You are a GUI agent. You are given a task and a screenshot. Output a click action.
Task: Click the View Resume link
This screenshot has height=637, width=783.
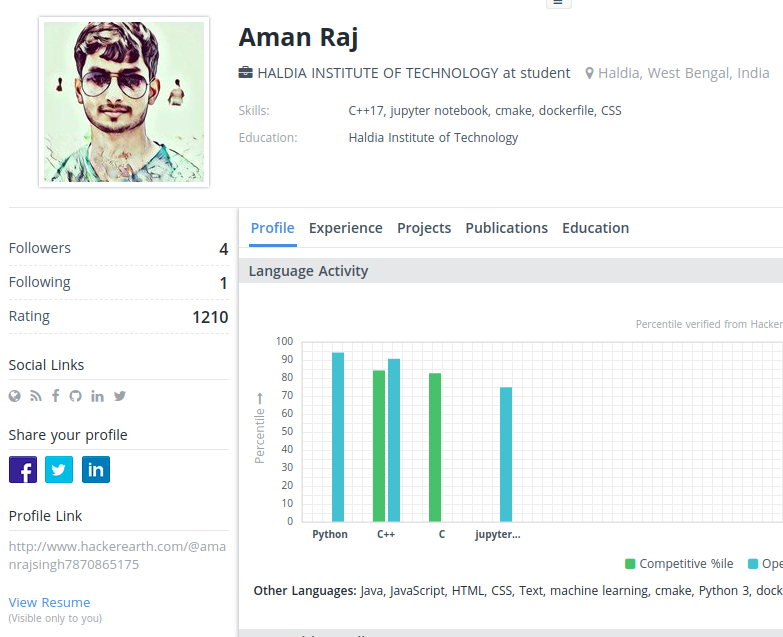pyautogui.click(x=49, y=603)
